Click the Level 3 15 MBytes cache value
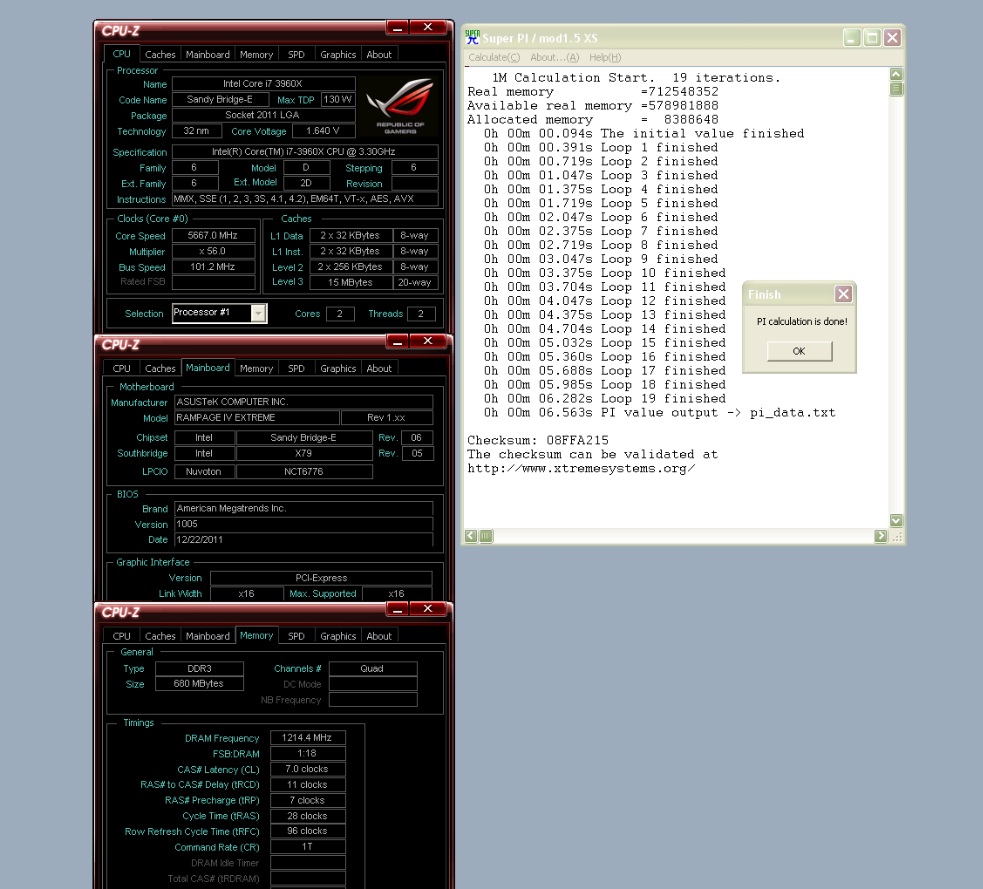Viewport: 983px width, 889px height. click(350, 283)
